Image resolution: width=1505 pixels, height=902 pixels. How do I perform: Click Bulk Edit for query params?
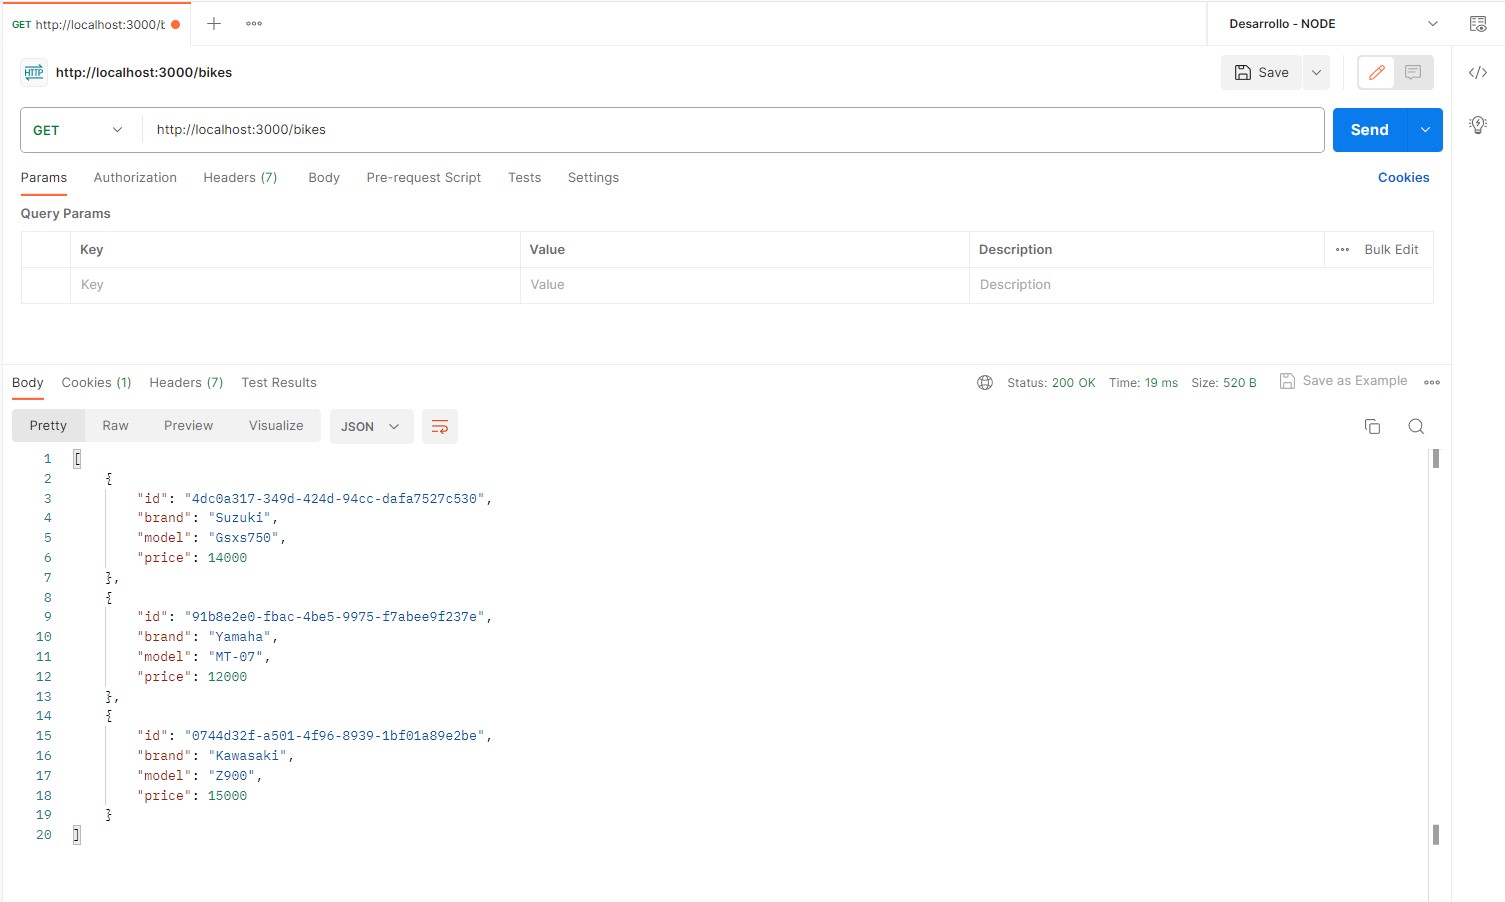pyautogui.click(x=1391, y=249)
